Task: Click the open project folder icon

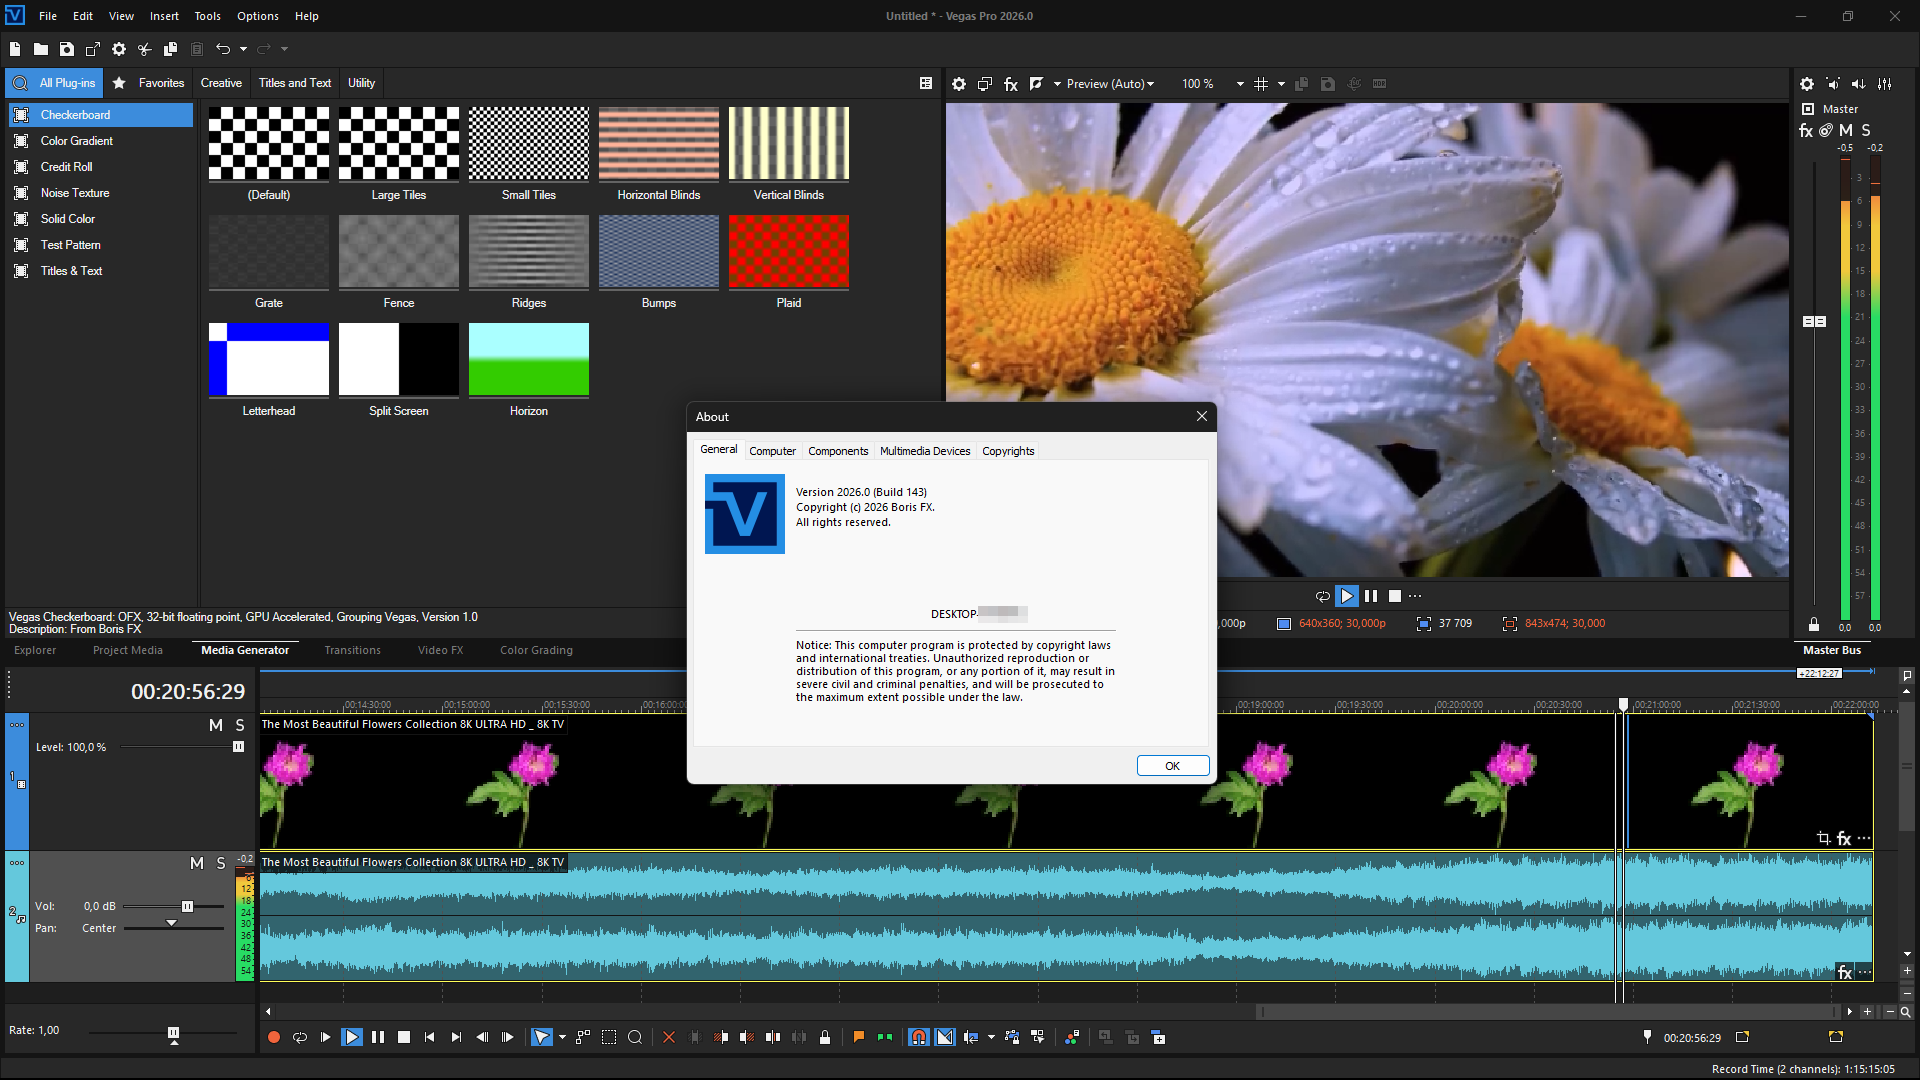Action: click(x=41, y=49)
